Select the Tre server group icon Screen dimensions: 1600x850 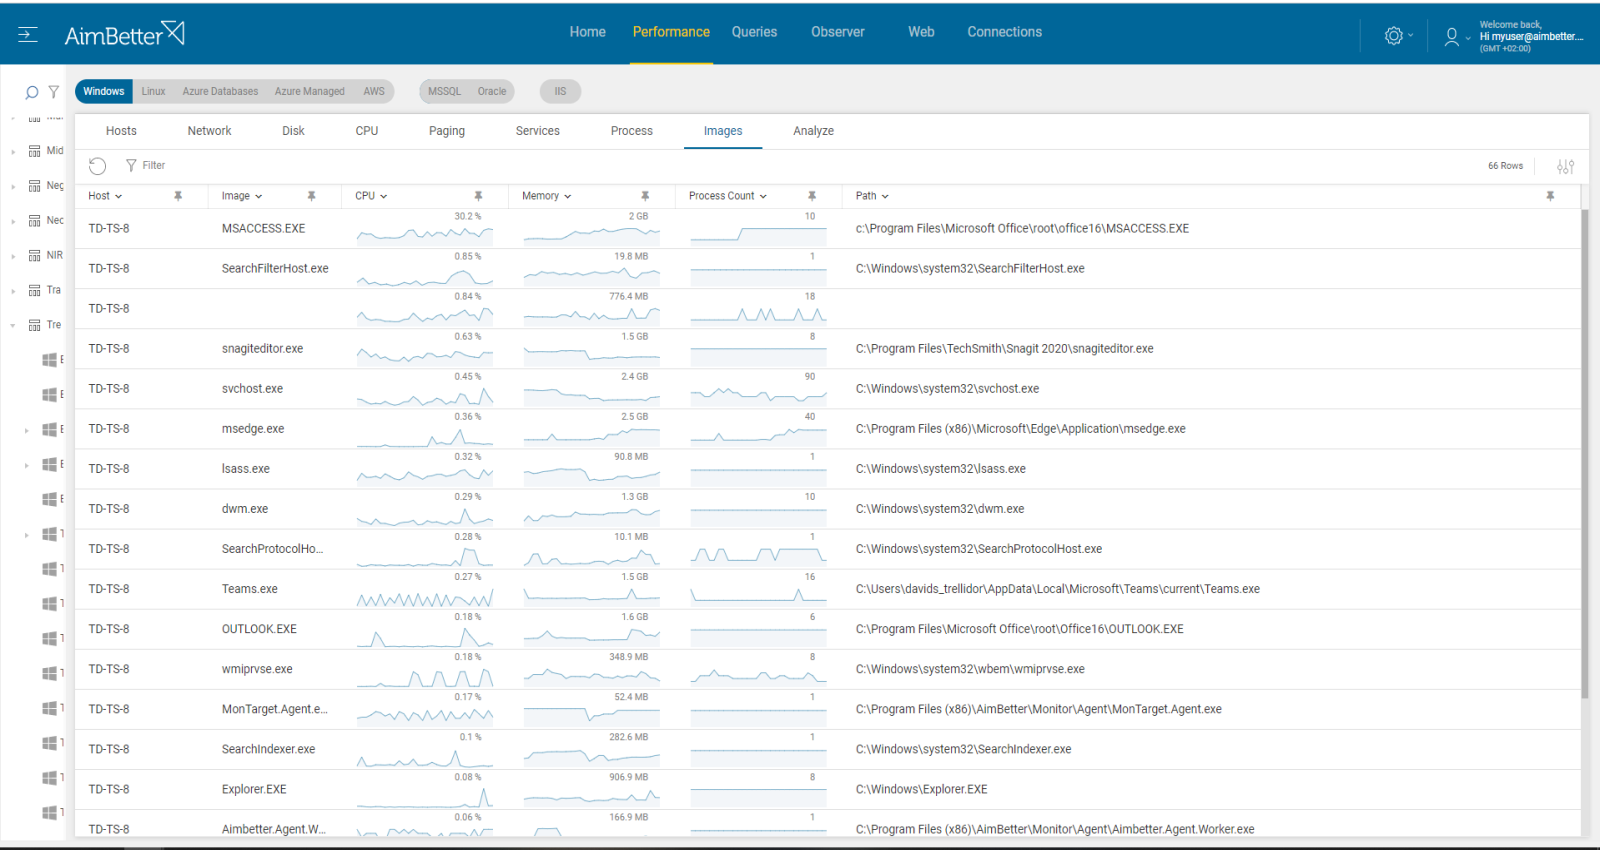coord(34,326)
